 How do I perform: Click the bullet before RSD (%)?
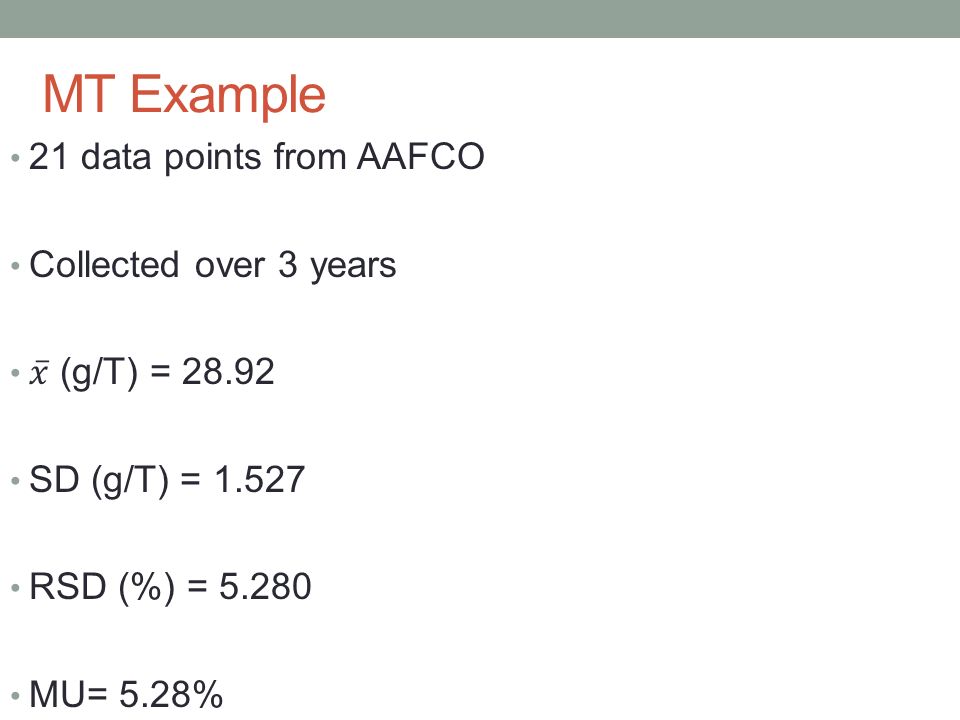pyautogui.click(x=15, y=588)
